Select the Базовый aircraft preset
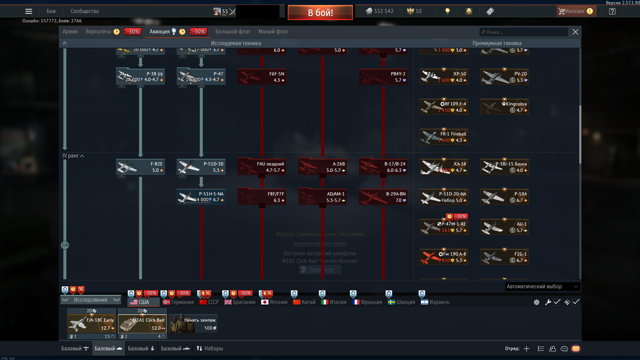 click(75, 349)
